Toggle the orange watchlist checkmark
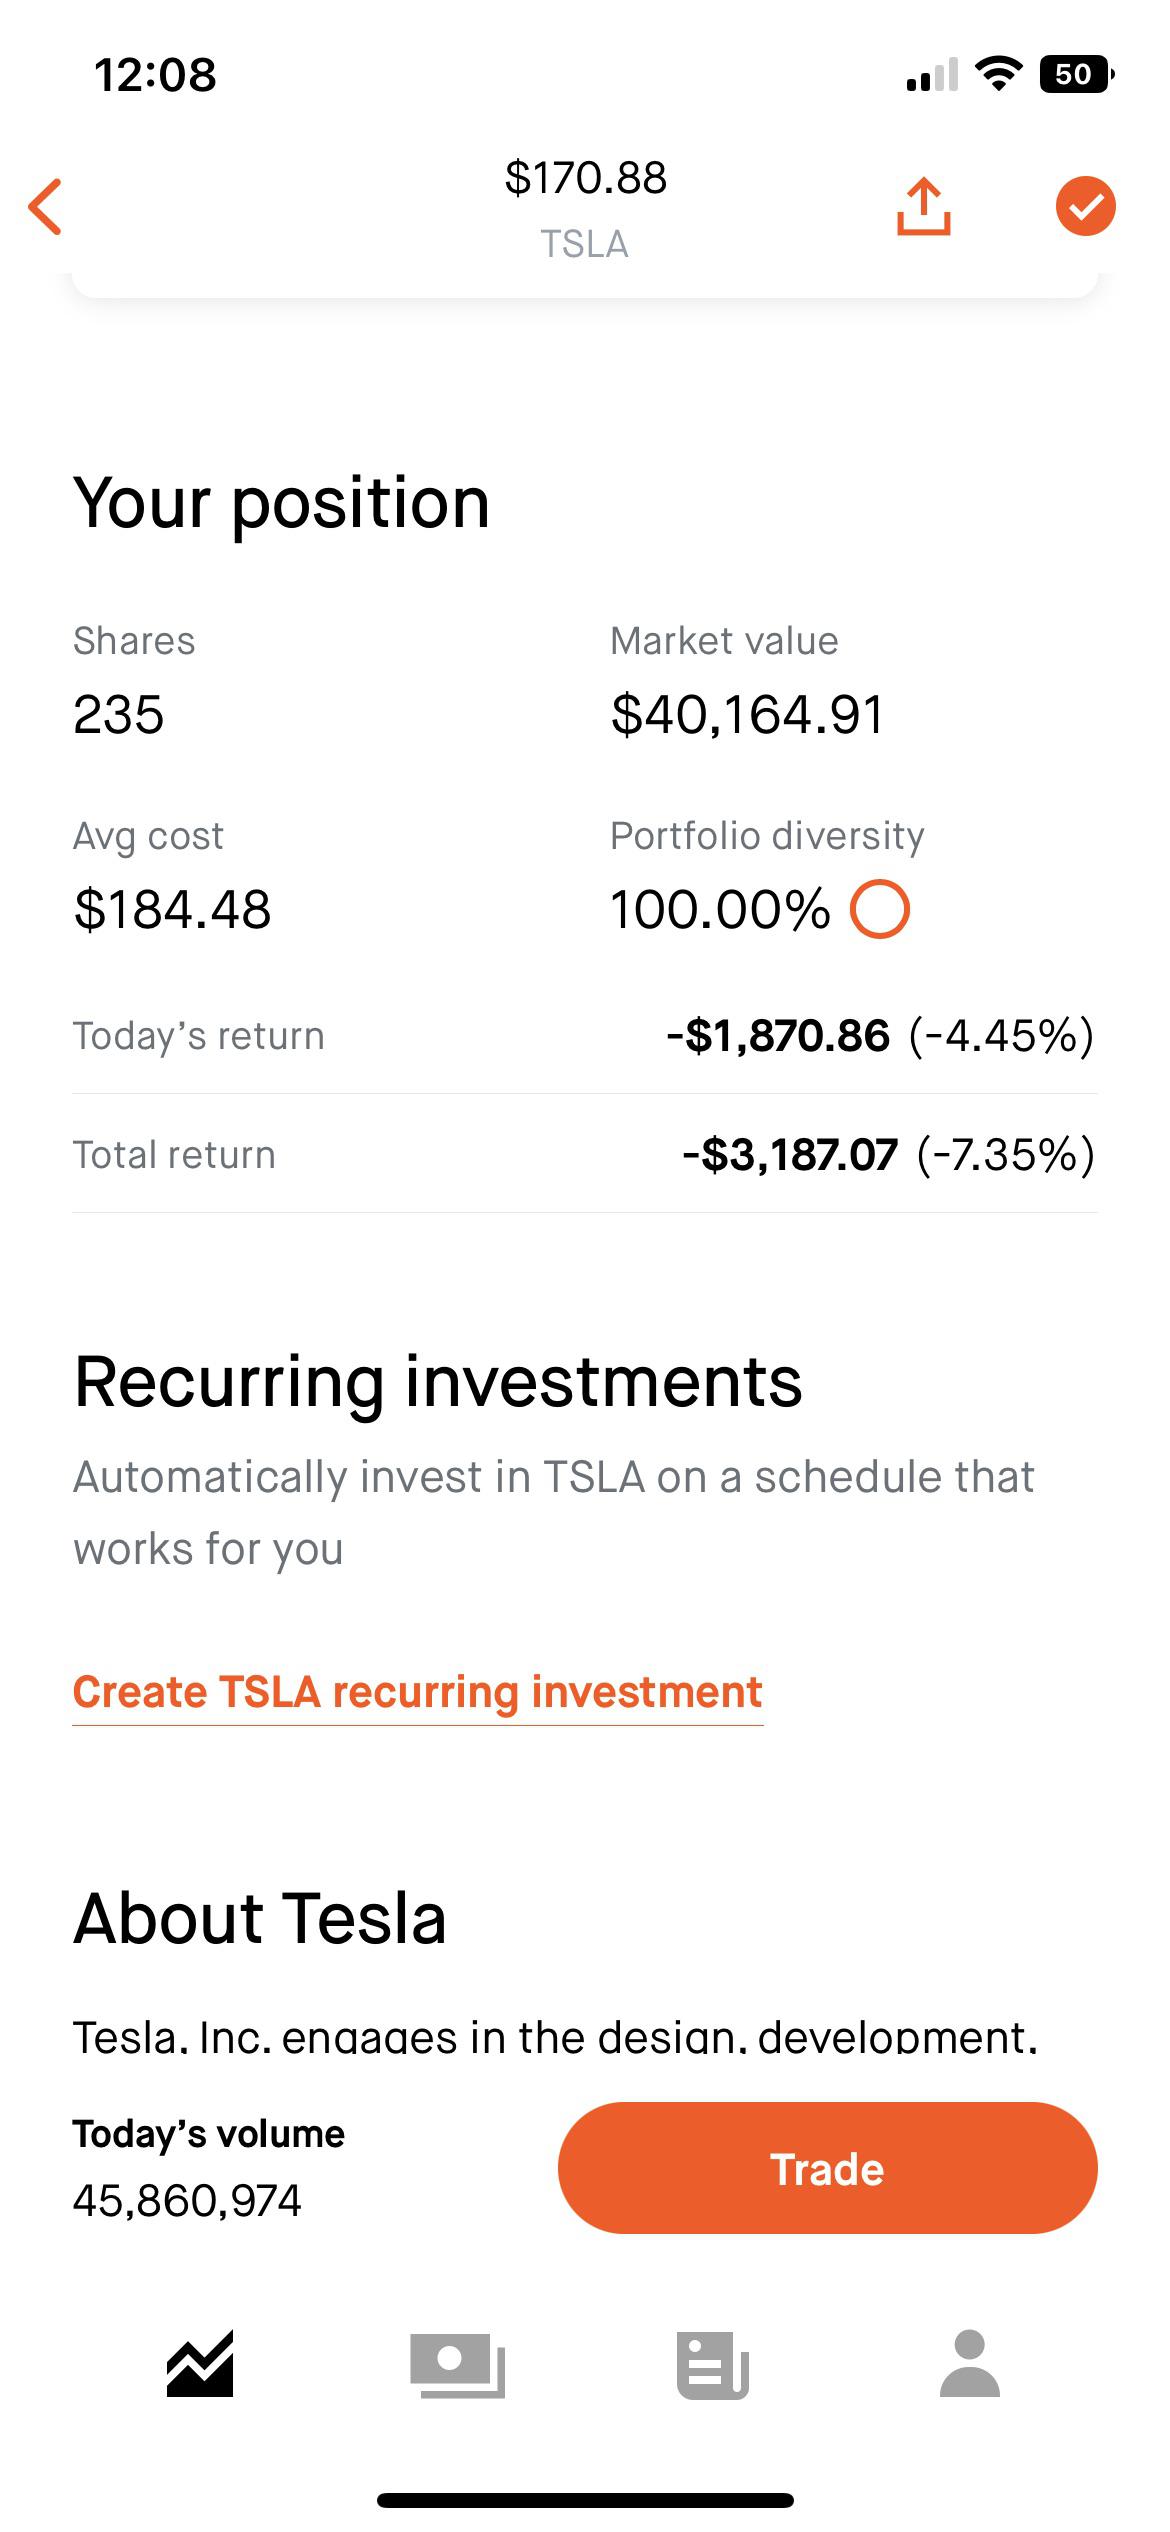This screenshot has height=2532, width=1170. click(x=1085, y=207)
